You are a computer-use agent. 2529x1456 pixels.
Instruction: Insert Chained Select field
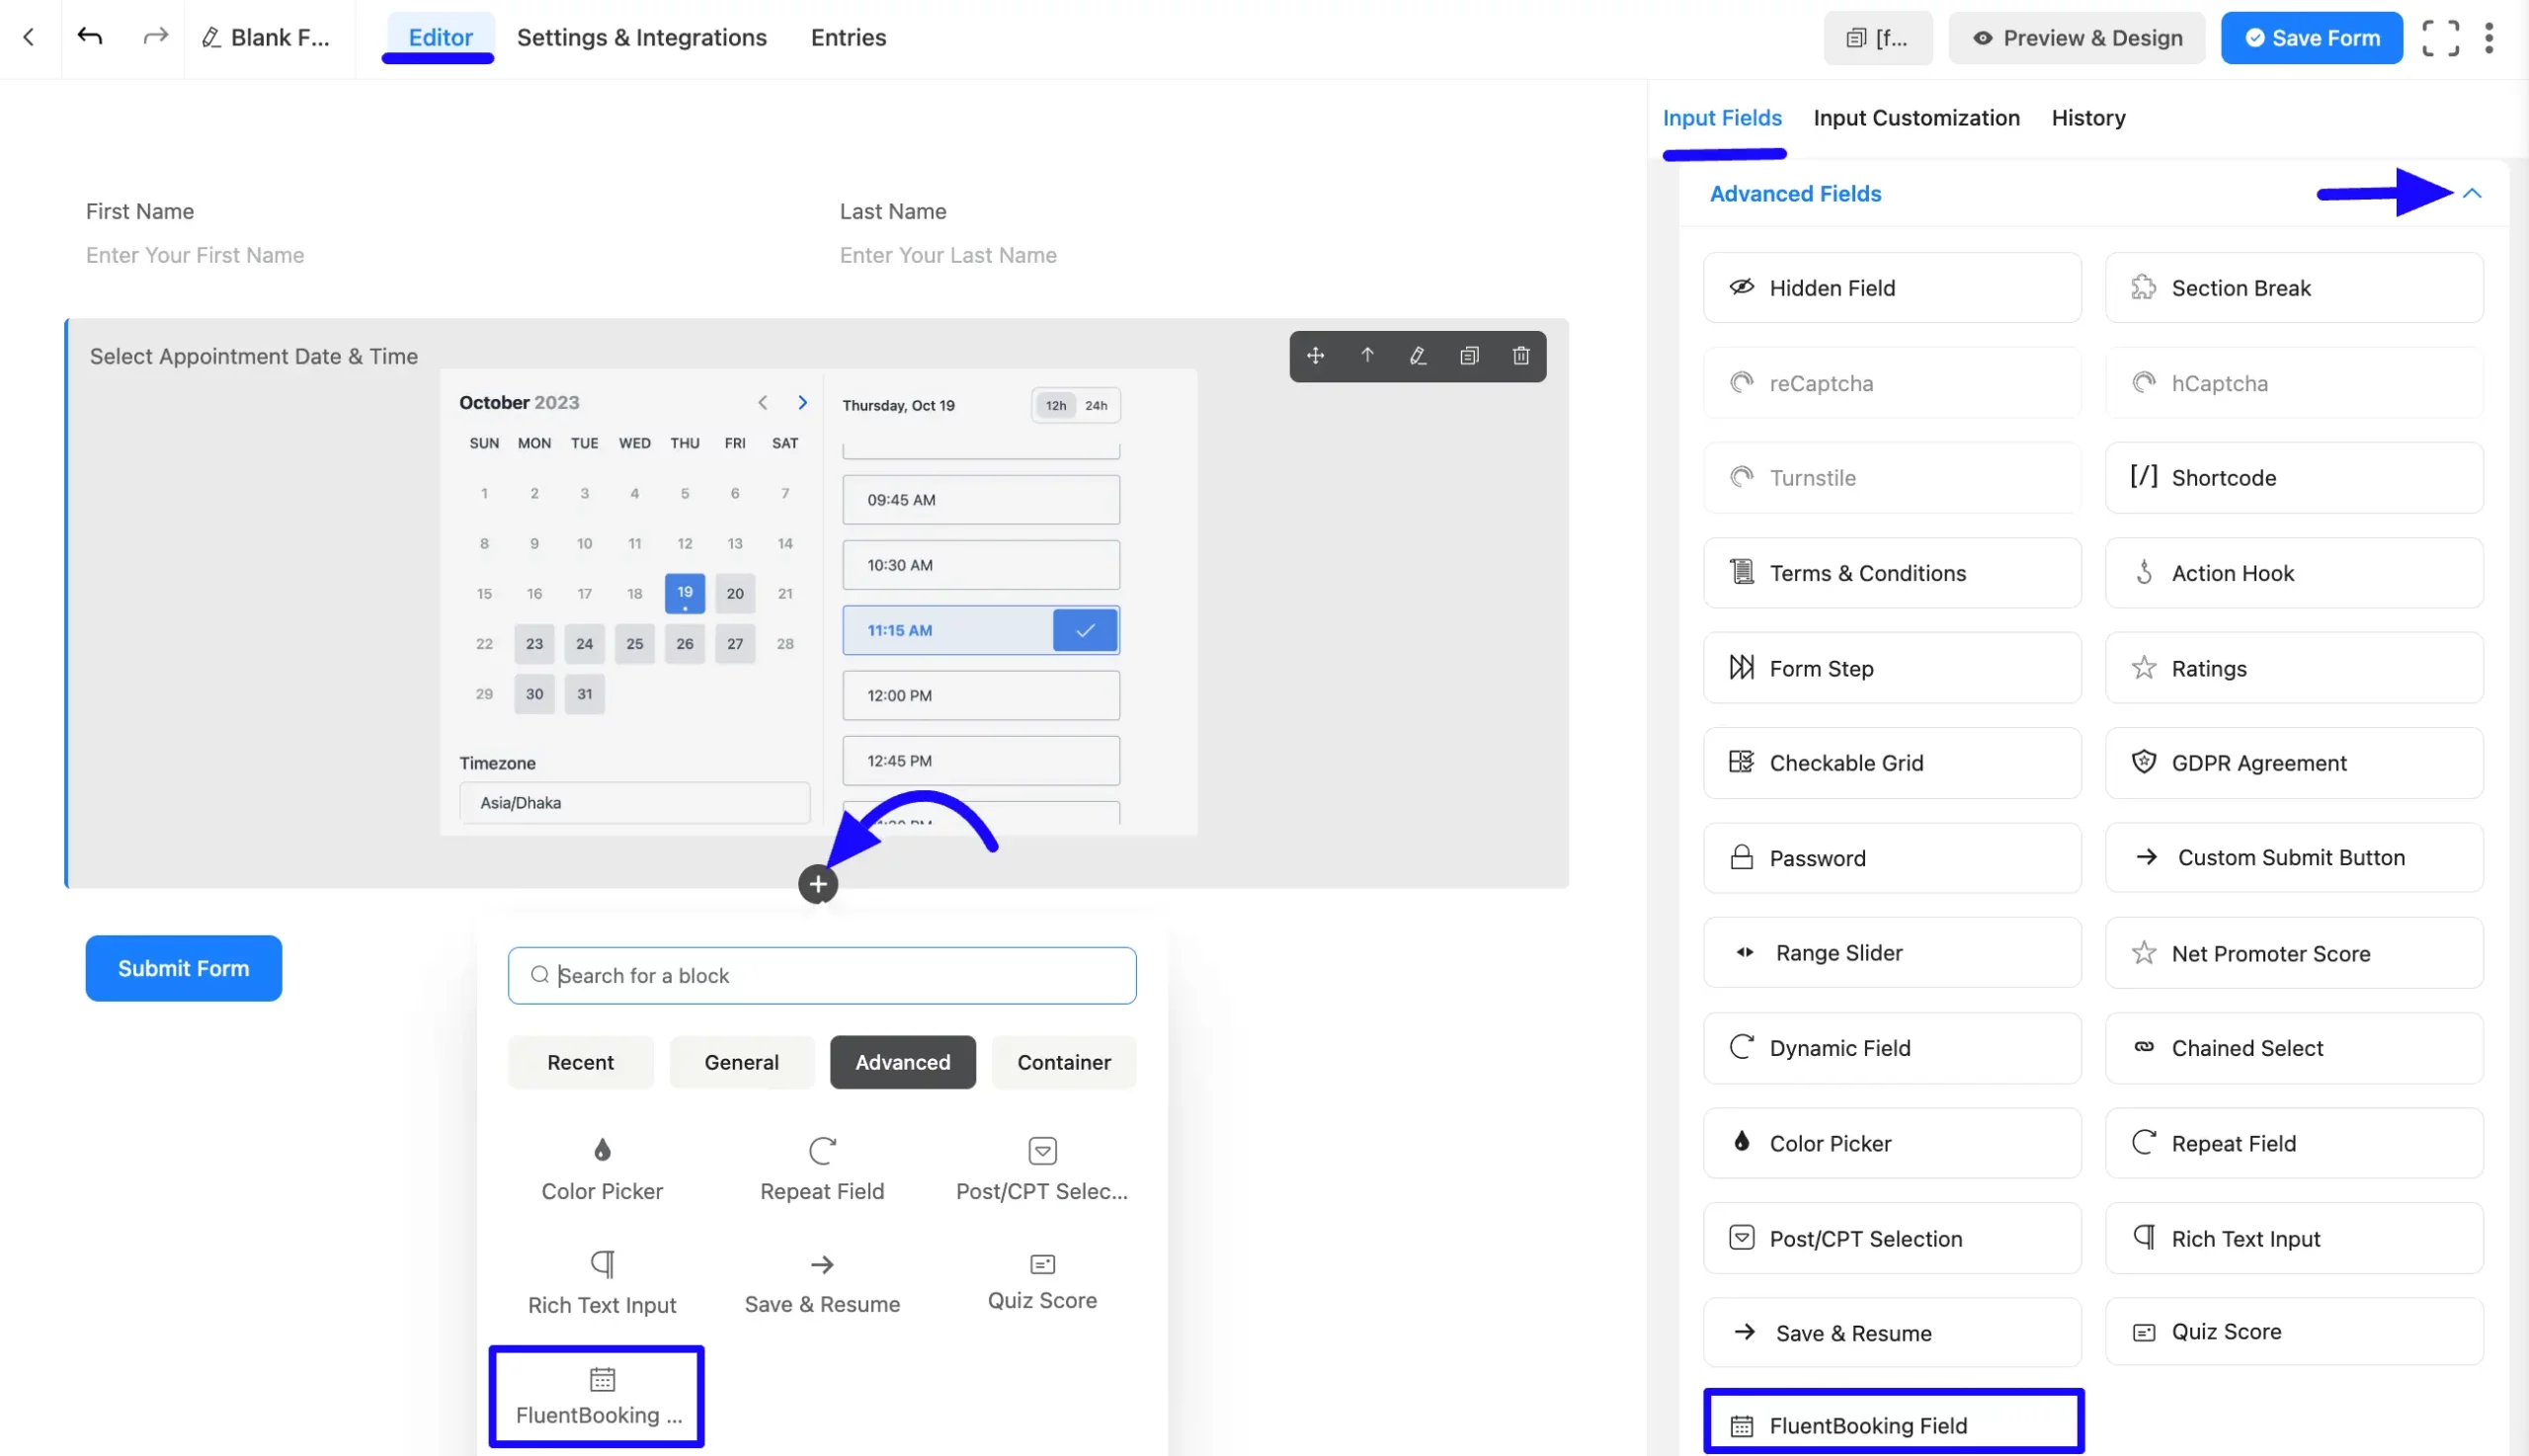[x=2294, y=1048]
